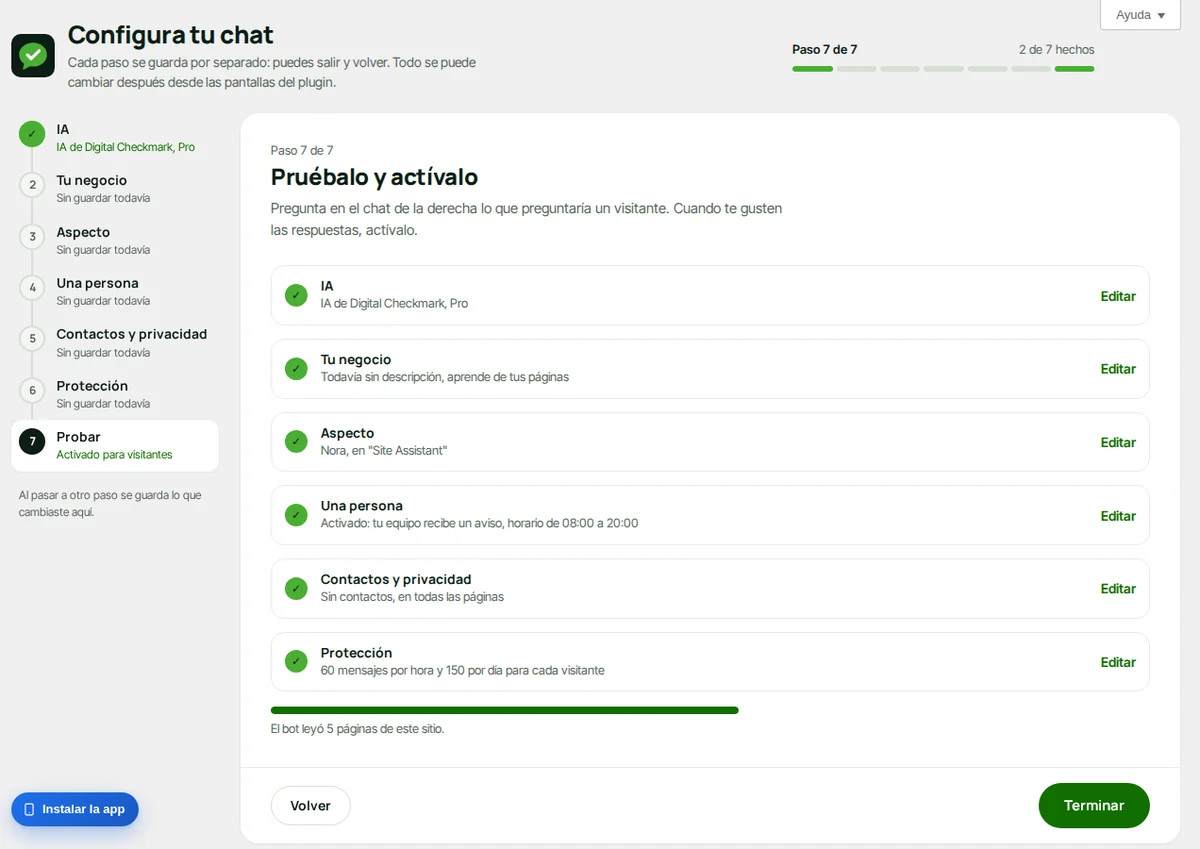
Task: Click the green chat checkmark app logo
Action: coord(33,55)
